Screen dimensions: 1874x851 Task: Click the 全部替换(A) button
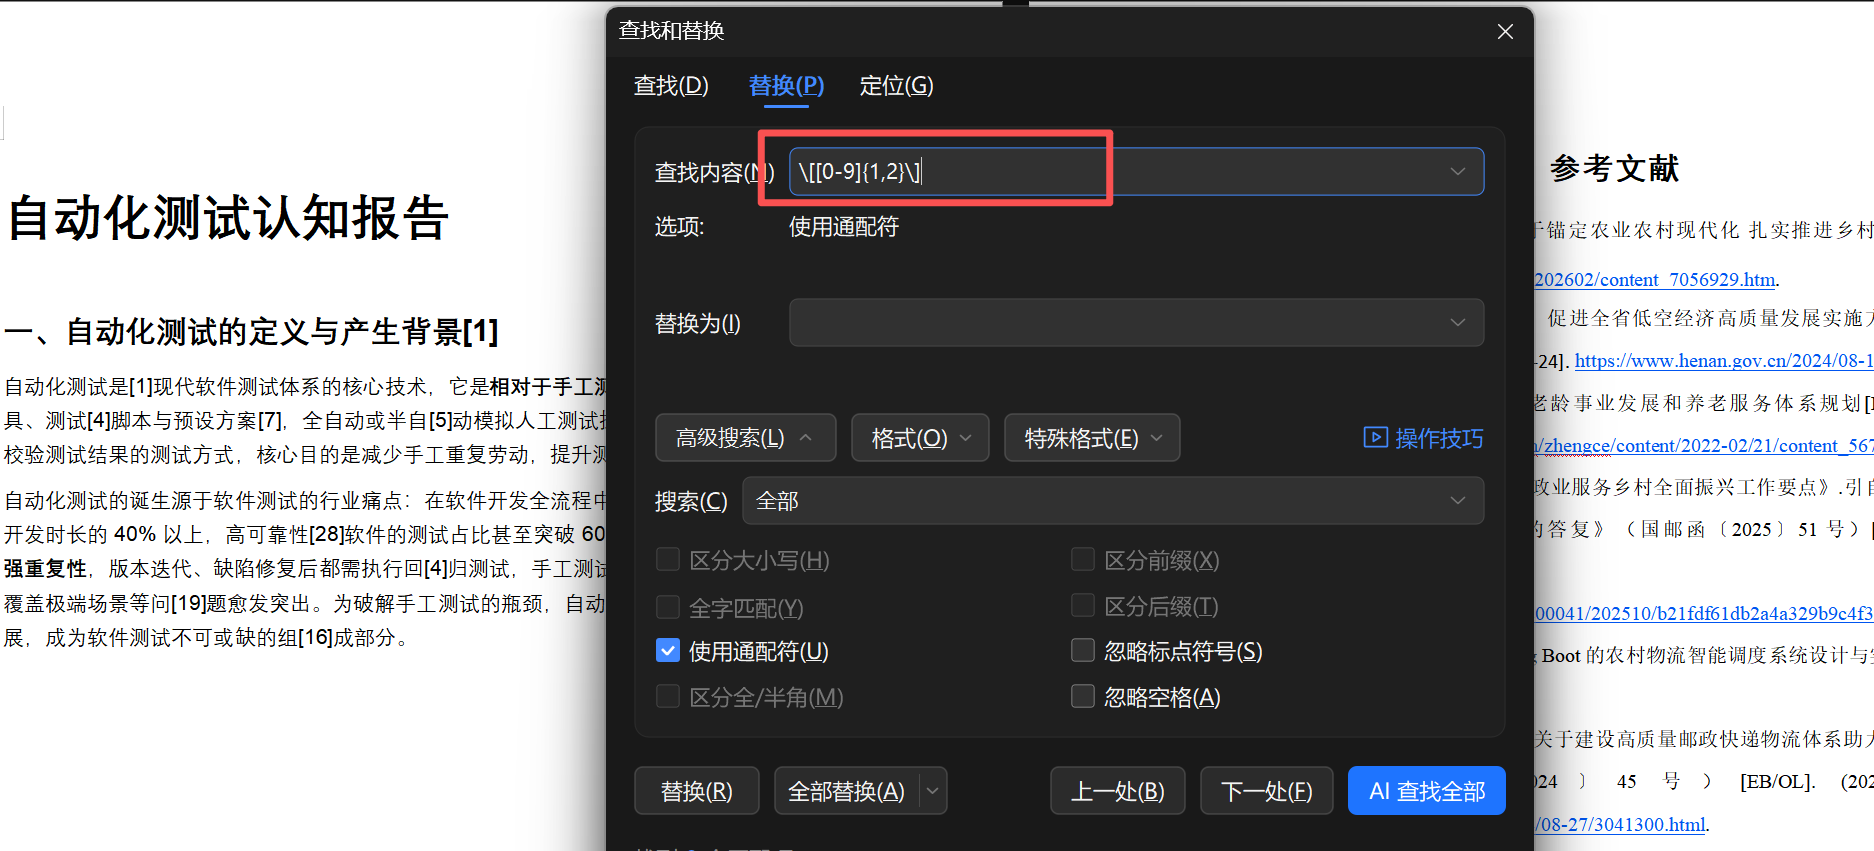[x=846, y=791]
